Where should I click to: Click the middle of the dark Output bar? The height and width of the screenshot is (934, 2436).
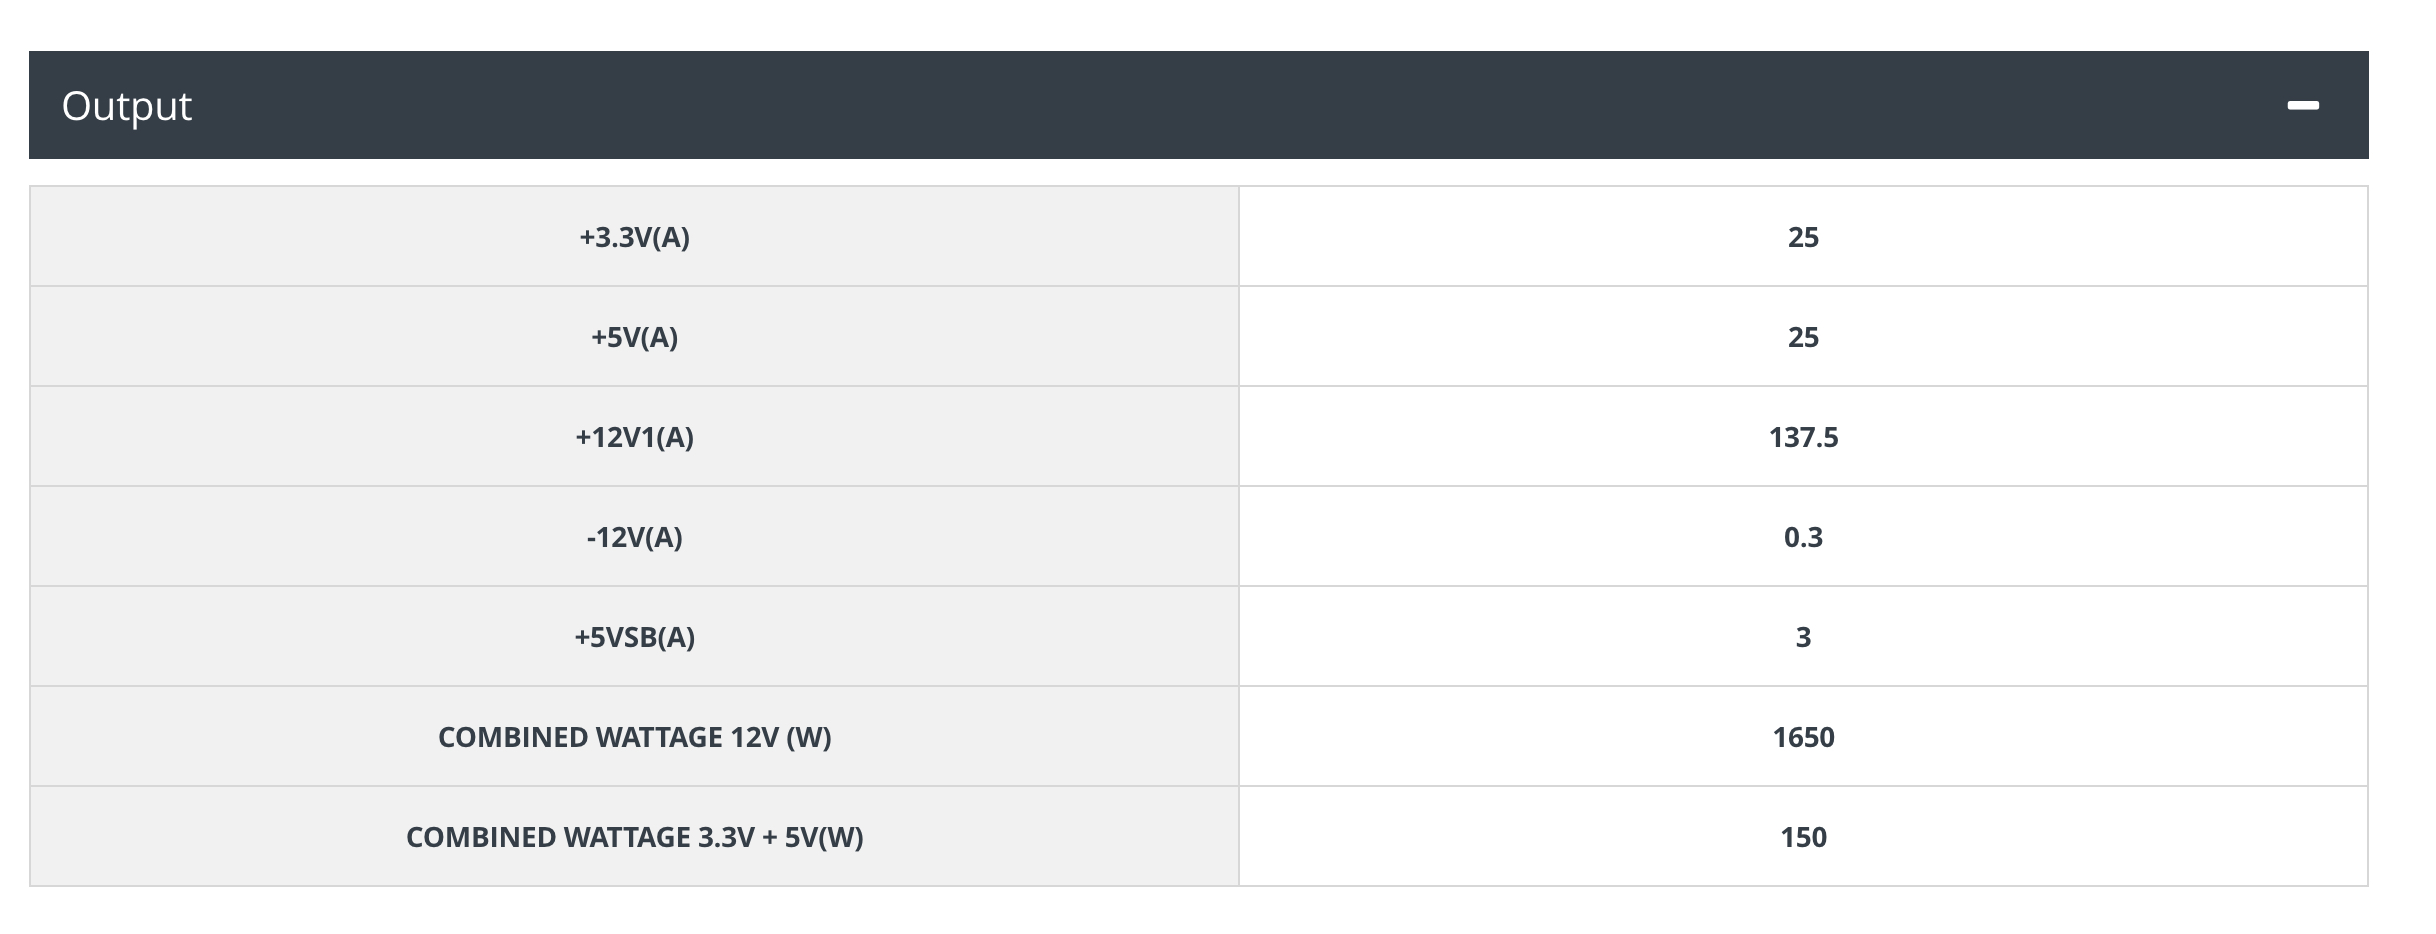[1198, 105]
